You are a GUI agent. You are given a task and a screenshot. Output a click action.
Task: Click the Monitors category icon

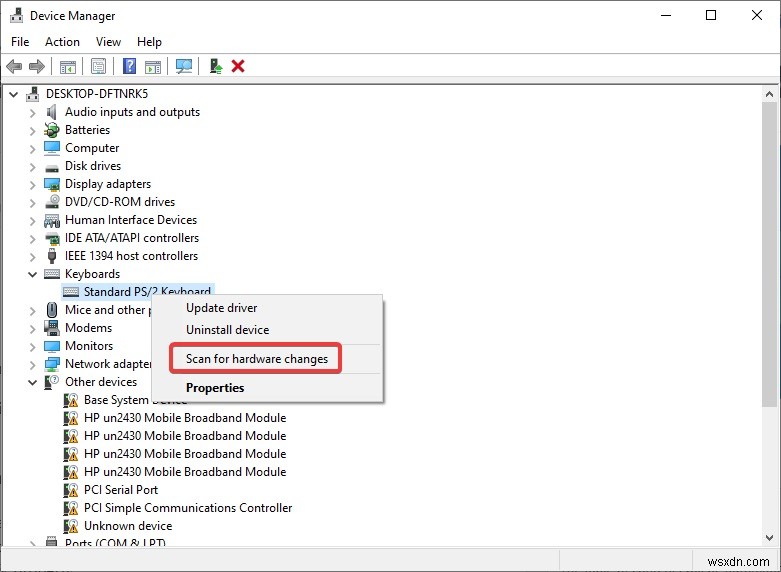coord(52,346)
